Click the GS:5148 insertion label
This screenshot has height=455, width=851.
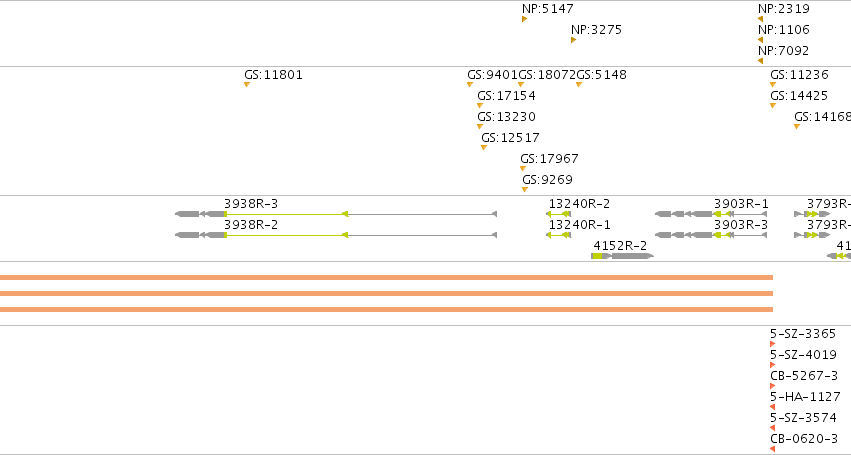pyautogui.click(x=601, y=75)
